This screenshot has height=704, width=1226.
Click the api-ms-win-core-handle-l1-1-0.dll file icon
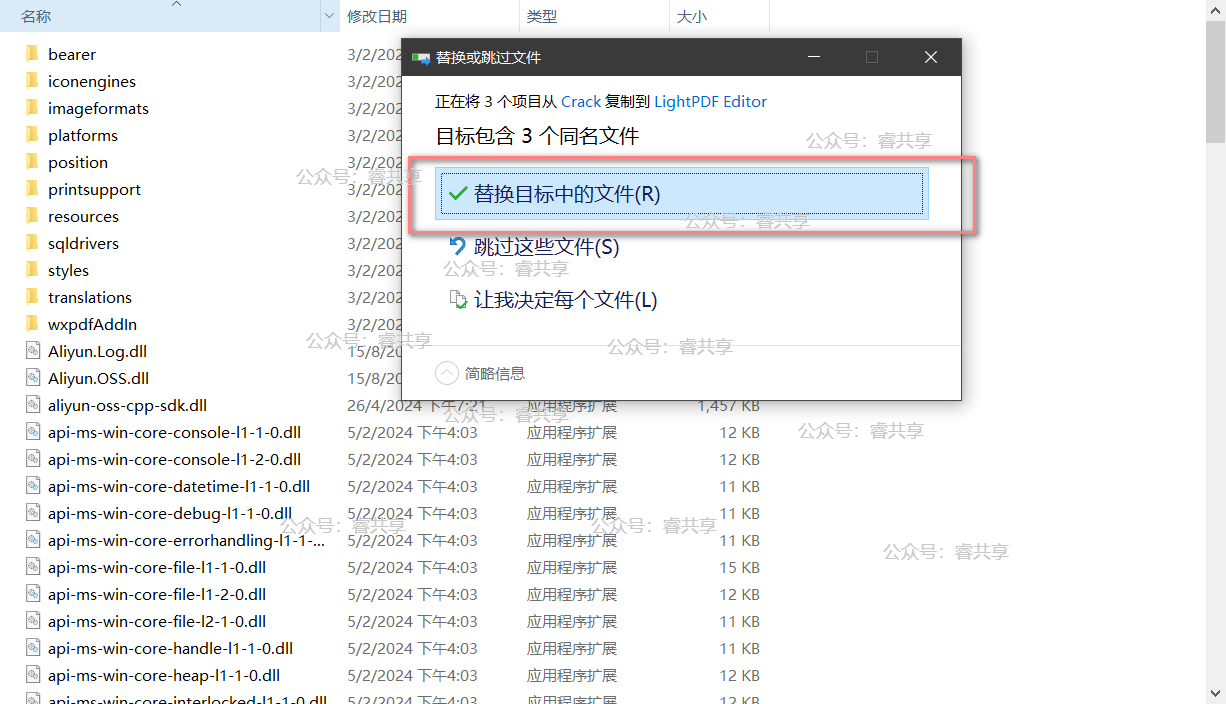coord(31,648)
